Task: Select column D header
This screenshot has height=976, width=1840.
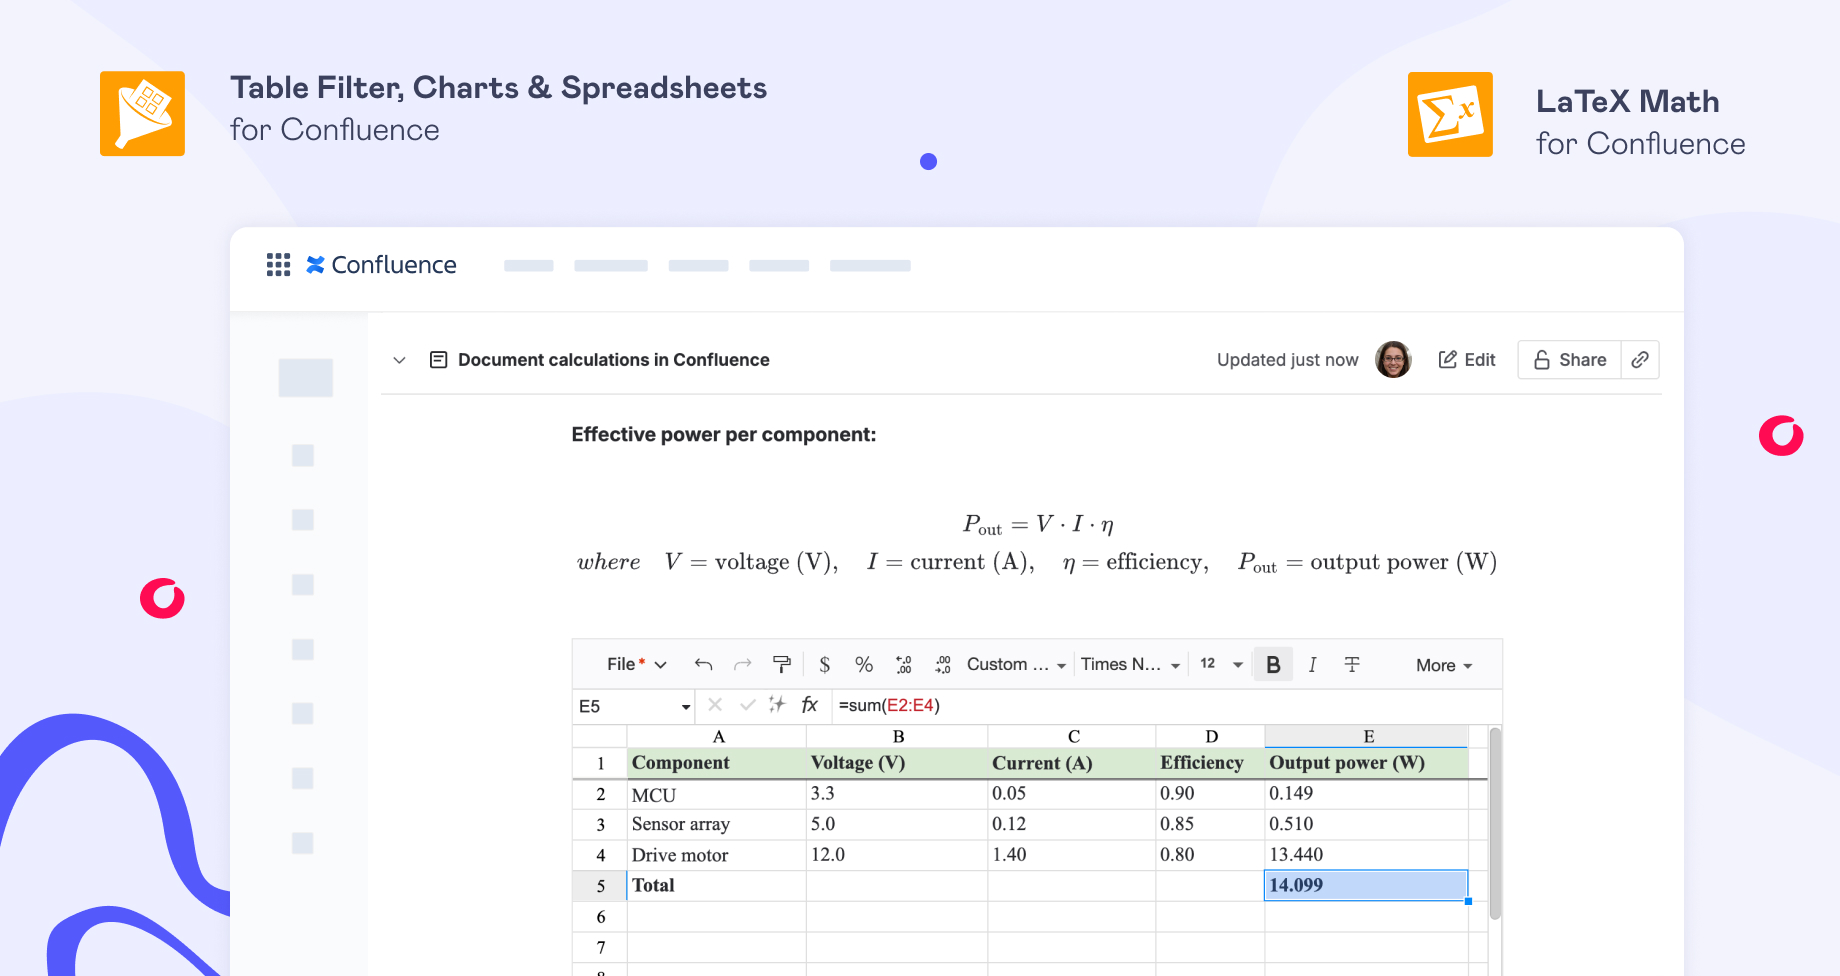Action: [x=1210, y=737]
